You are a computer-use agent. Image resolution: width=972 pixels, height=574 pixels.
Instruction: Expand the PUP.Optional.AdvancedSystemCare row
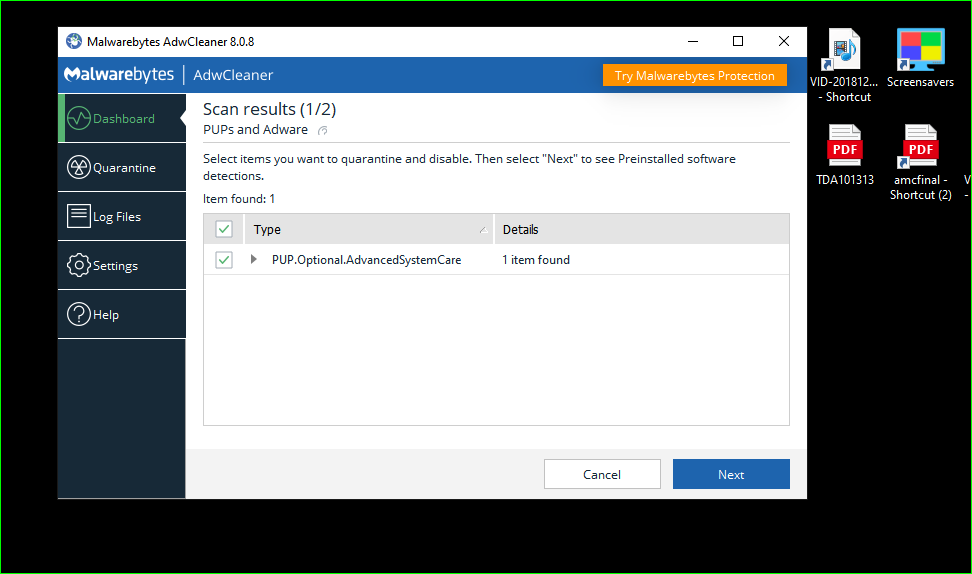[254, 259]
